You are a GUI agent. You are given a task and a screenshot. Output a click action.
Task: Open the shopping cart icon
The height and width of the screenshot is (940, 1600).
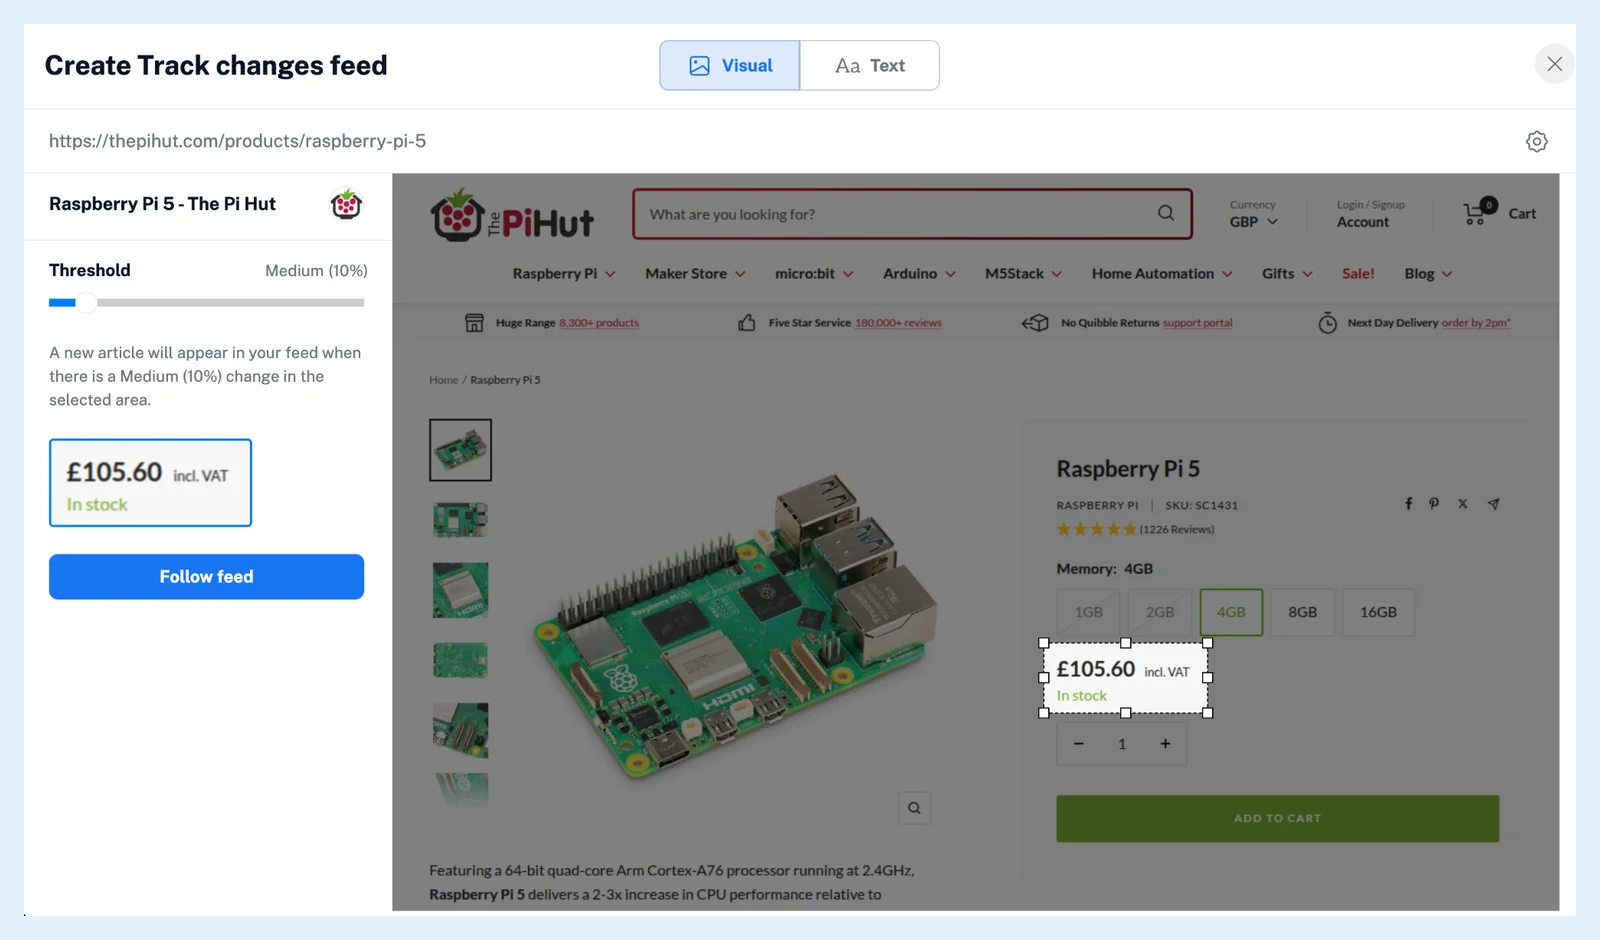(1479, 211)
